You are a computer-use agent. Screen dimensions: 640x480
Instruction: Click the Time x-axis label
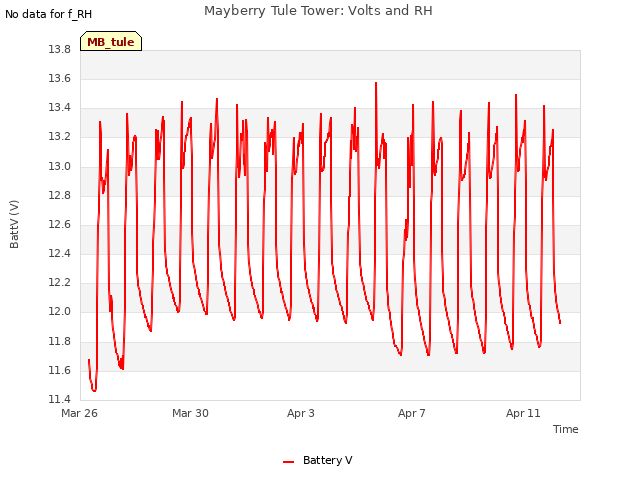coord(565,429)
